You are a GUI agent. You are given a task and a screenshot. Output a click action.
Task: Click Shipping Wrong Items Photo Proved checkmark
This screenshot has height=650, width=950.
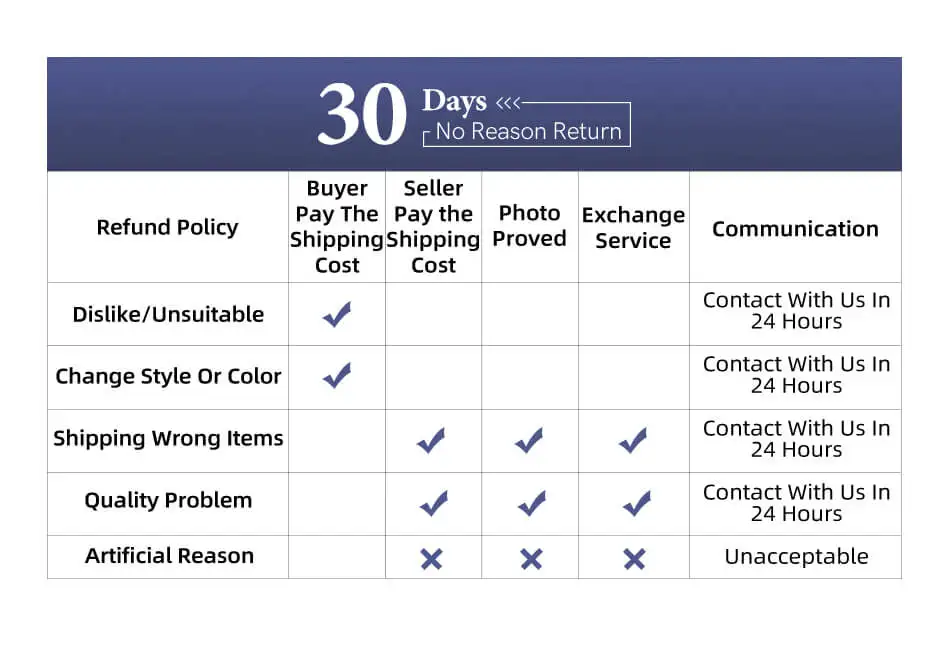pyautogui.click(x=529, y=440)
